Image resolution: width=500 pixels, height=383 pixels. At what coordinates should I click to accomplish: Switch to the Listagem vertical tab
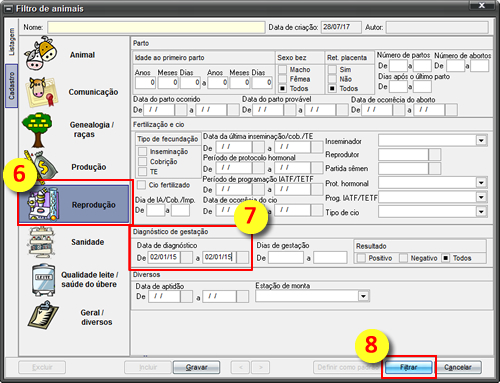pyautogui.click(x=11, y=41)
